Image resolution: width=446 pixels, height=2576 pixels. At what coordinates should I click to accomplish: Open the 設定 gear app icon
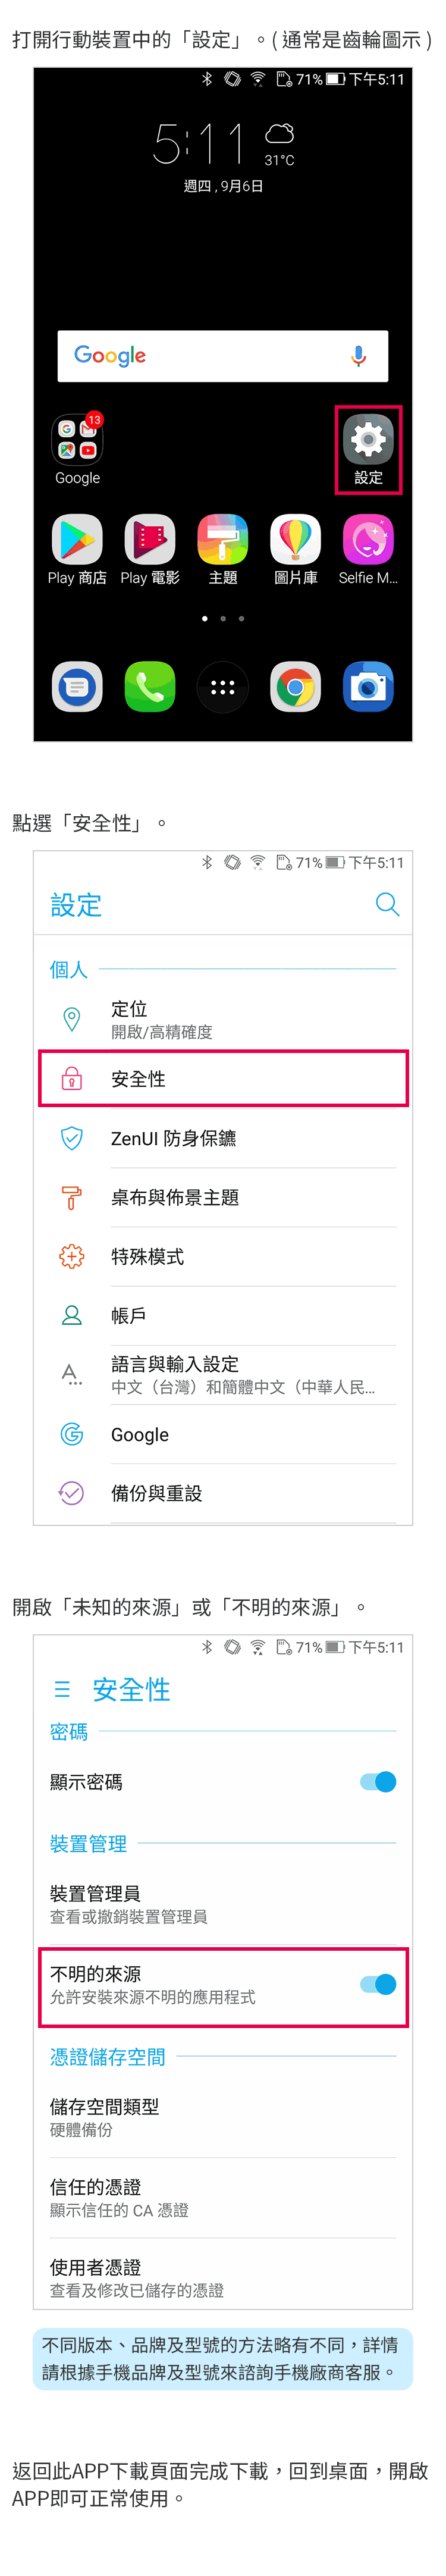click(368, 441)
